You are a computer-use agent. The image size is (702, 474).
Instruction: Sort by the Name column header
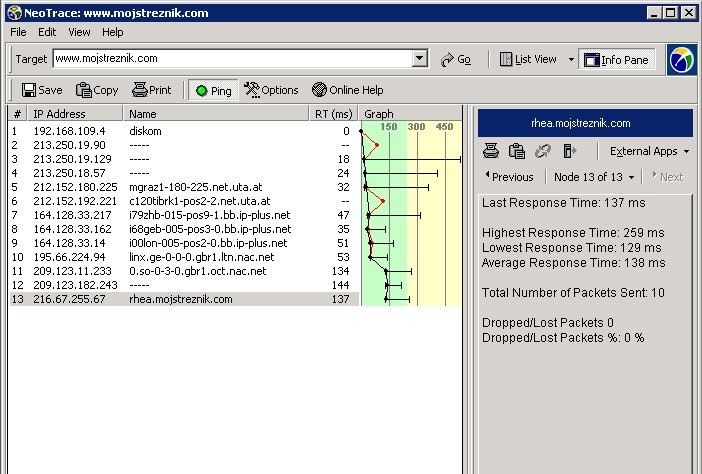[x=216, y=114]
